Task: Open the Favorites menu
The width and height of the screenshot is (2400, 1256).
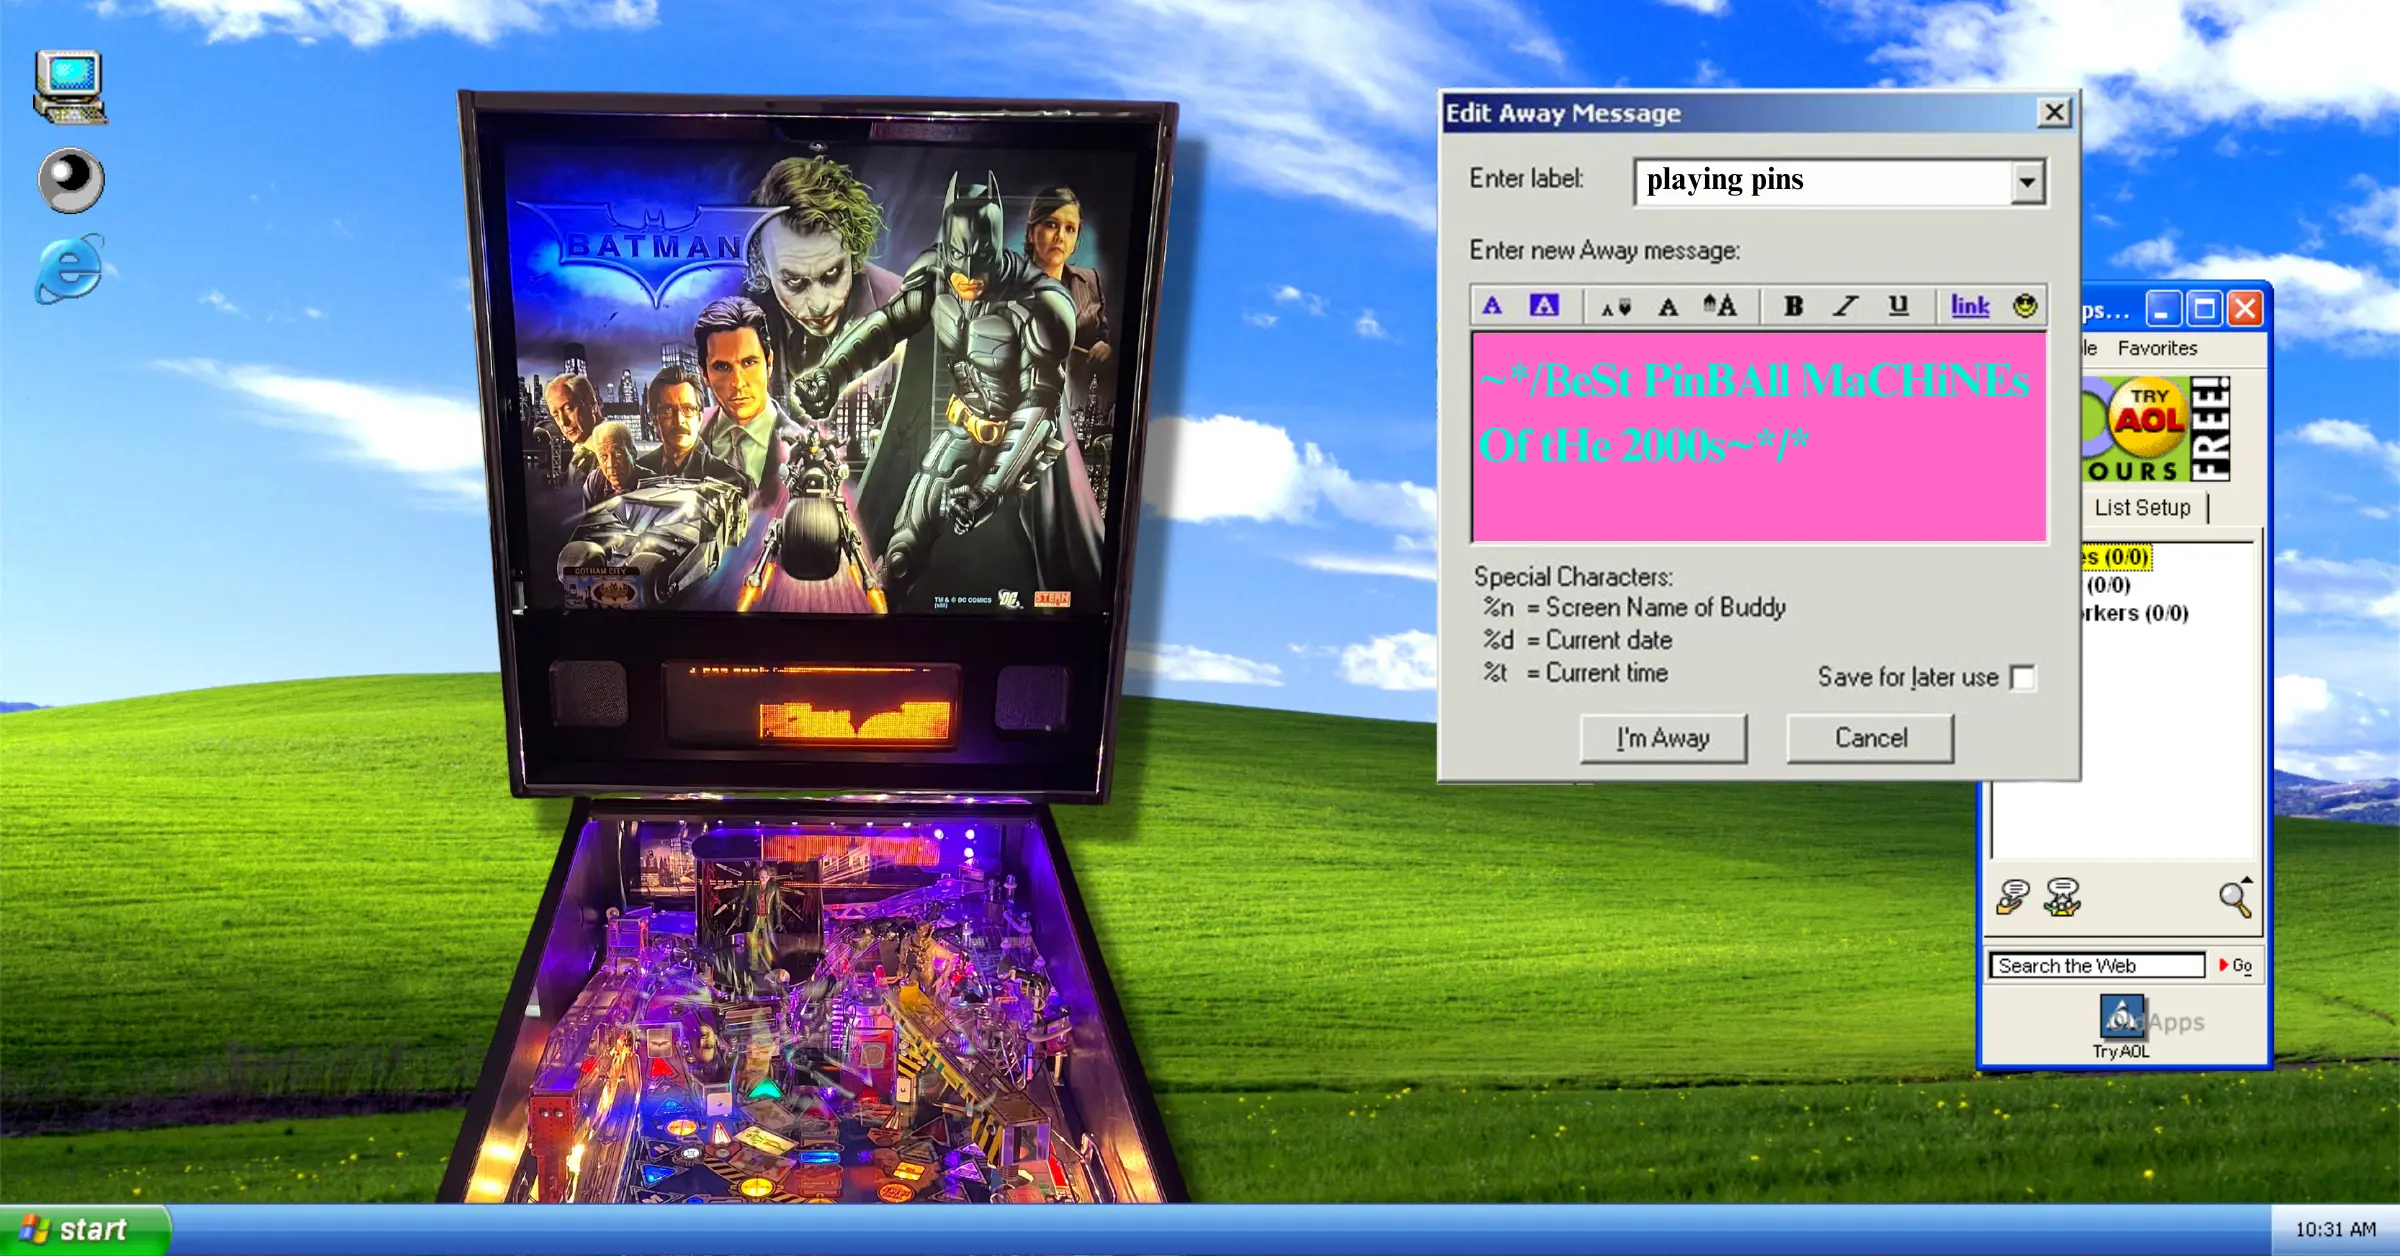Action: 2156,348
